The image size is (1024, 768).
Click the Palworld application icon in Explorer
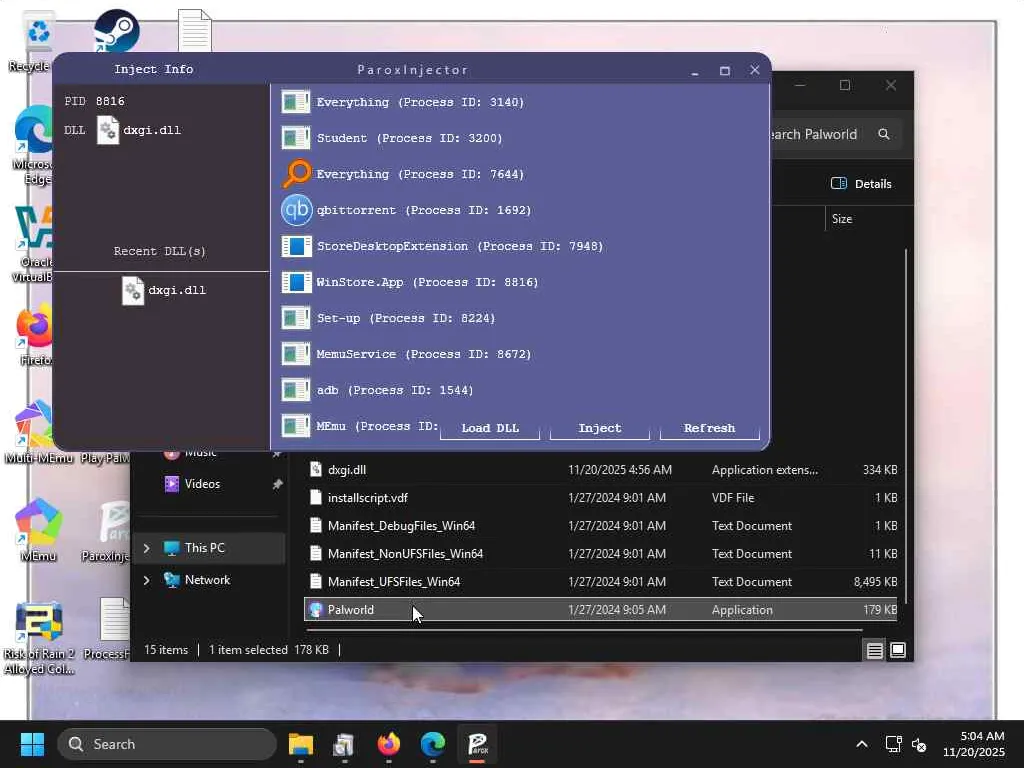[315, 609]
